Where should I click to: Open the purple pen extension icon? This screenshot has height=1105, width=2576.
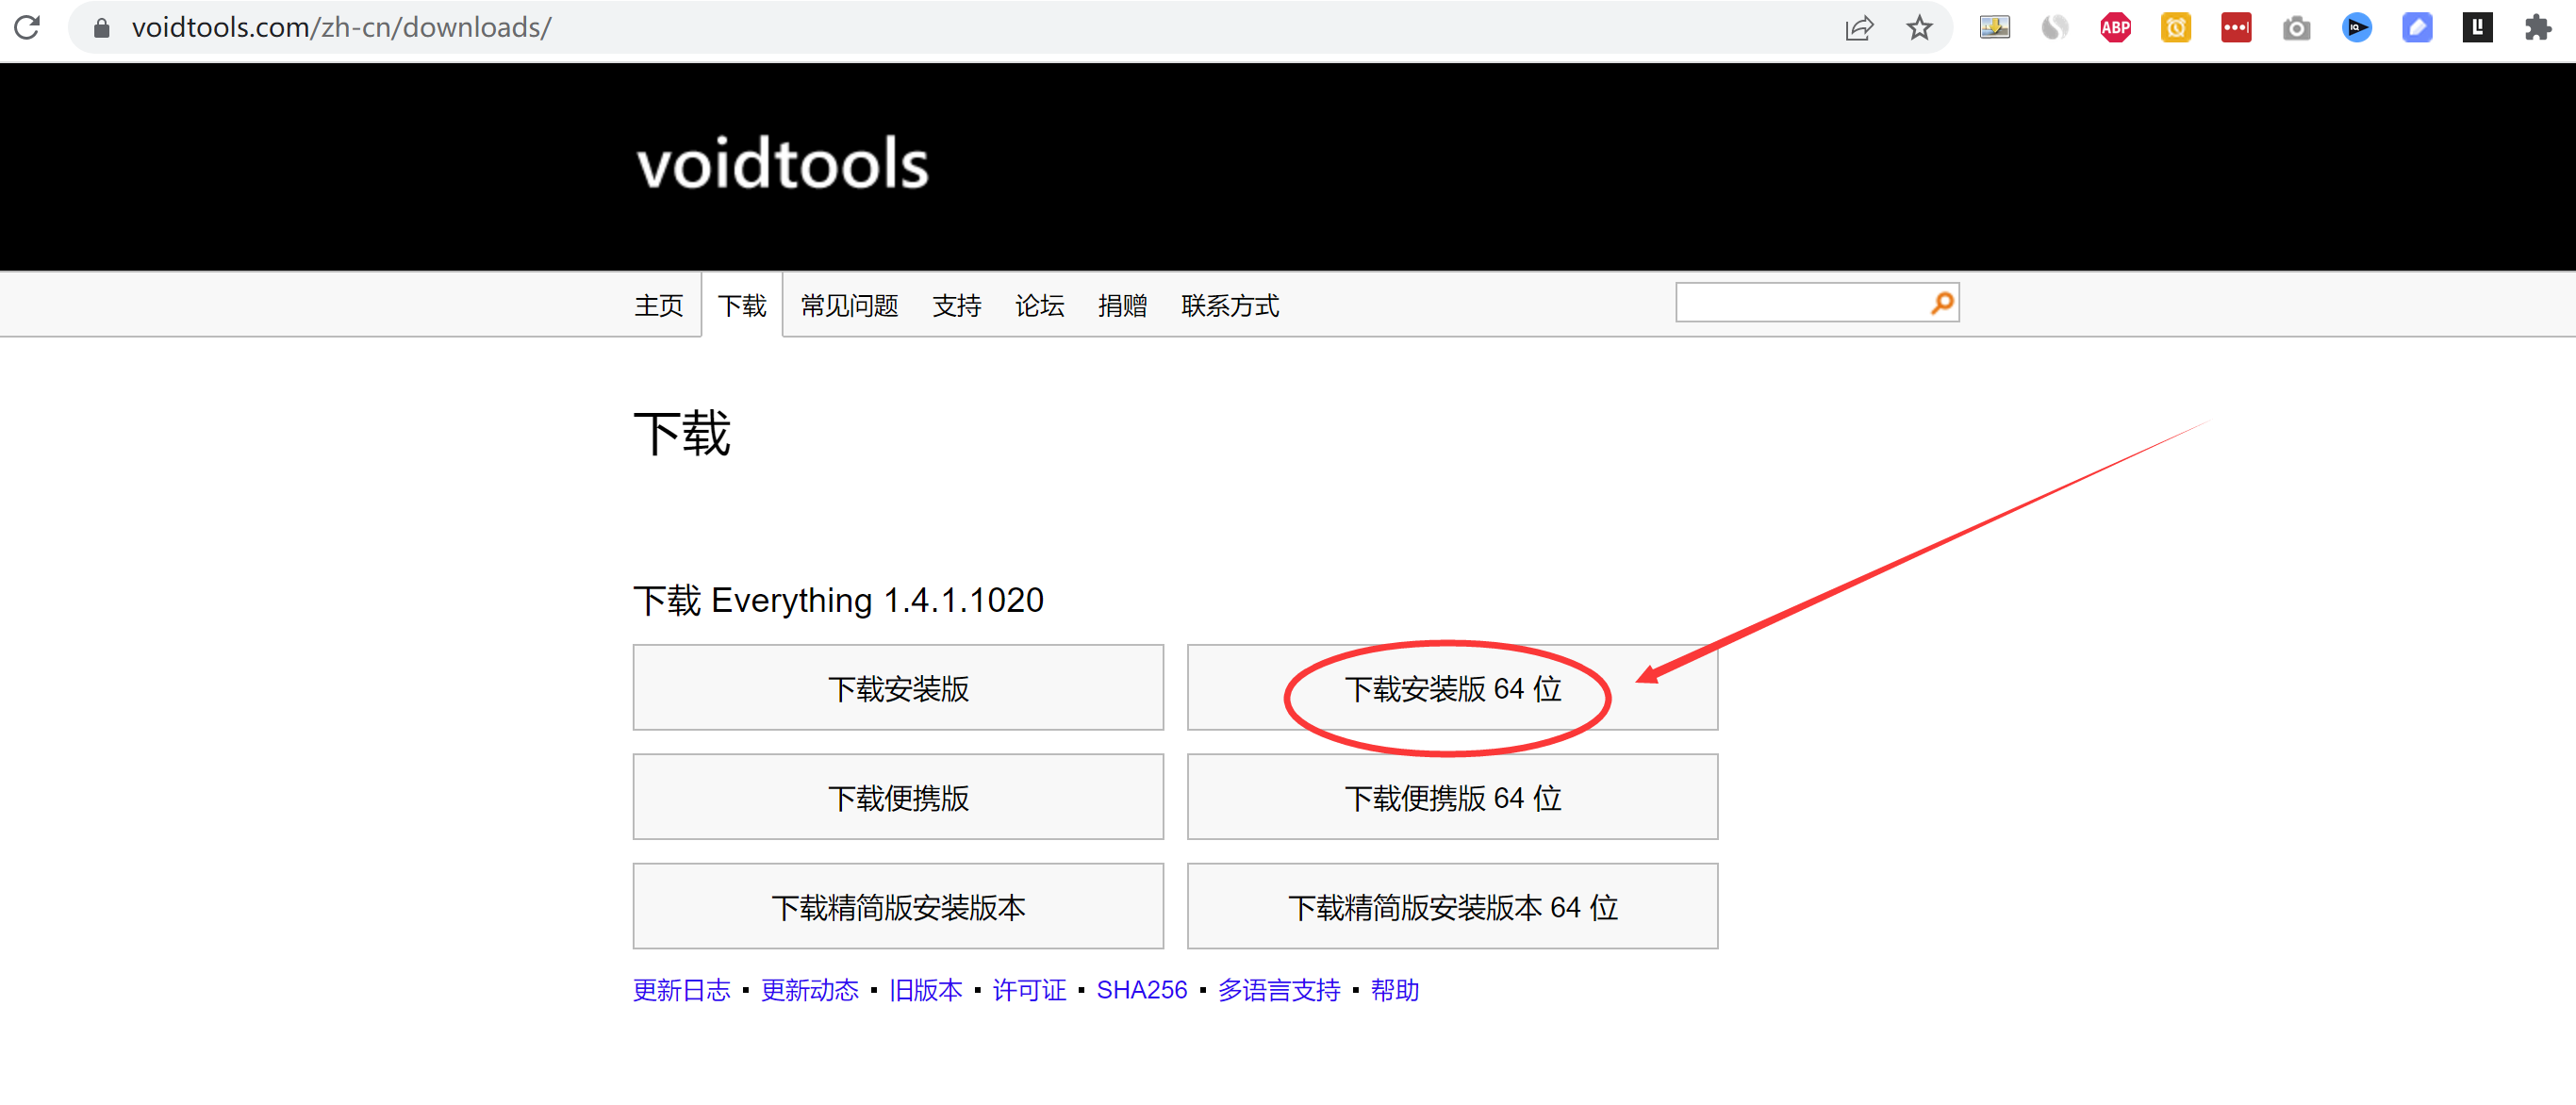pos(2417,28)
